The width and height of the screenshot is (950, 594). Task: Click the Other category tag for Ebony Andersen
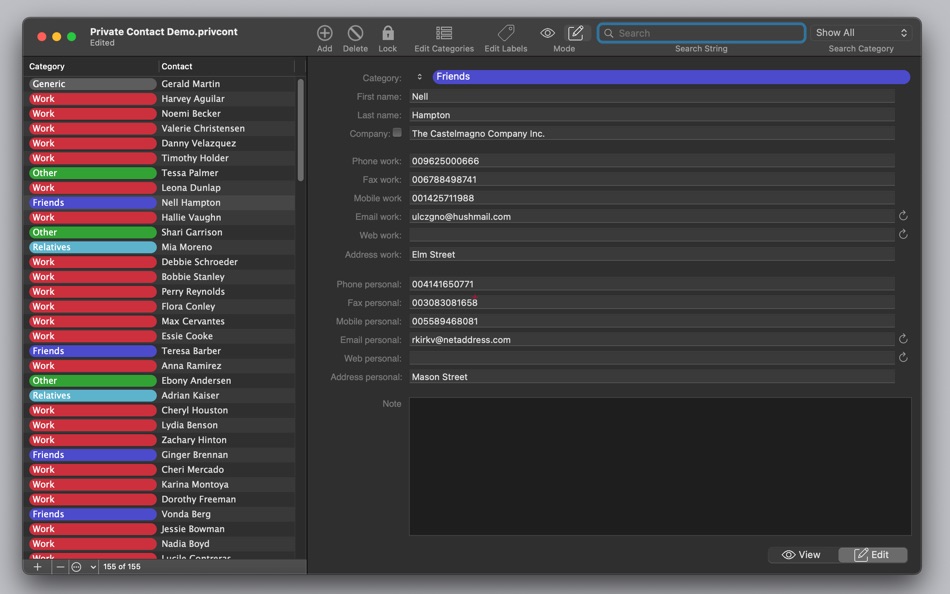pos(93,381)
